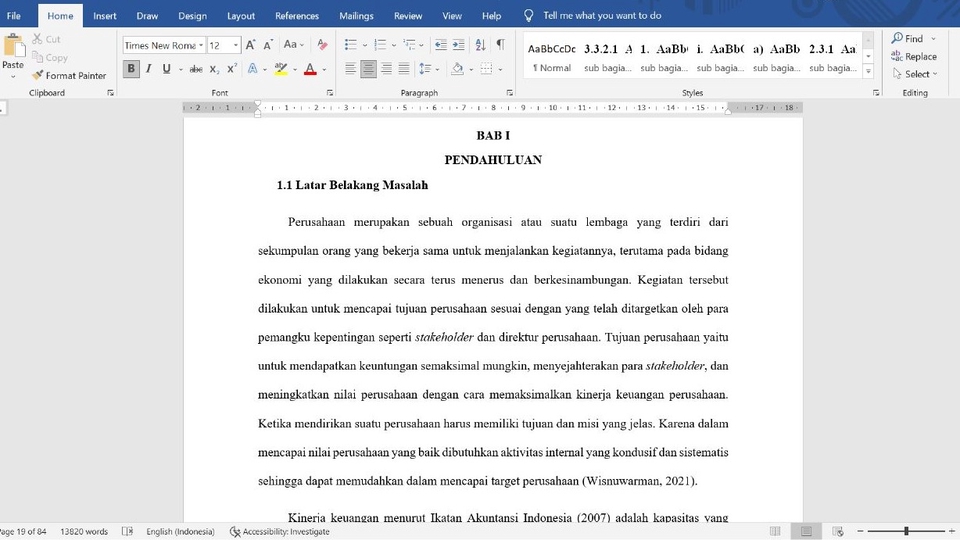Click the proofing book icon in status bar

click(x=127, y=531)
